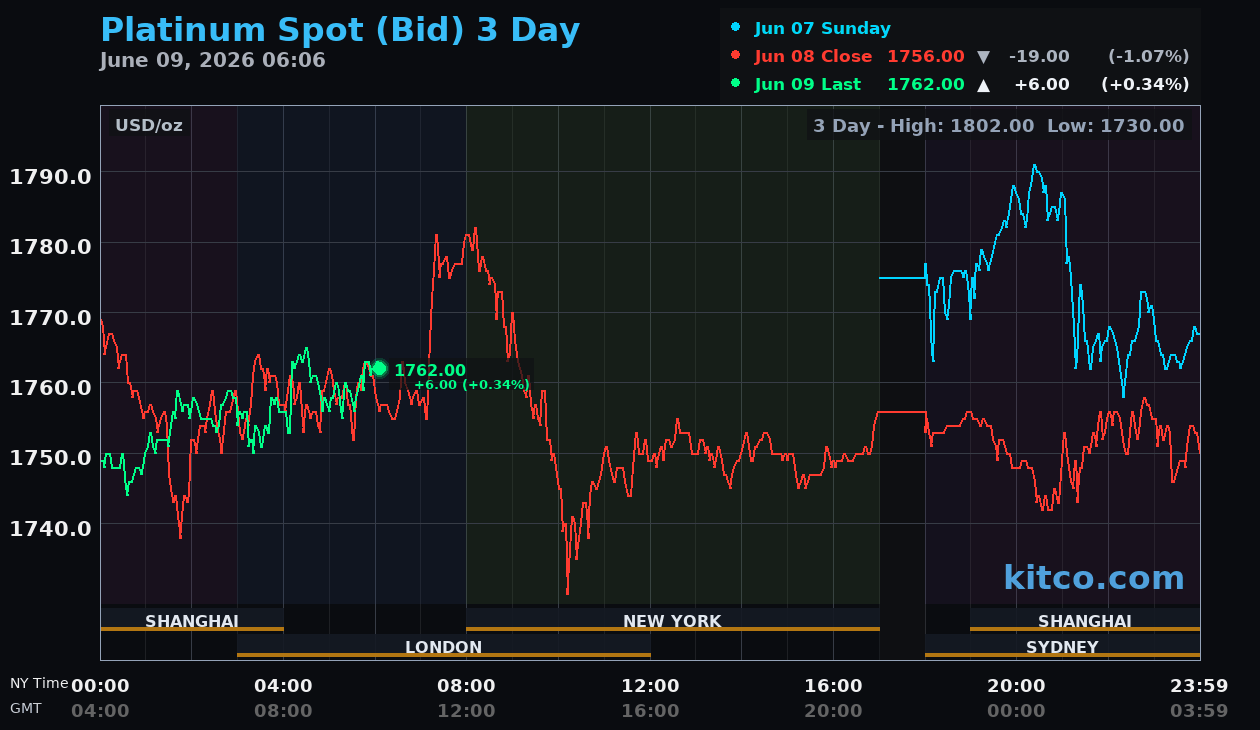Click 3 Day High 1802.00 text
Screen dimensions: 1260x730
923,126
